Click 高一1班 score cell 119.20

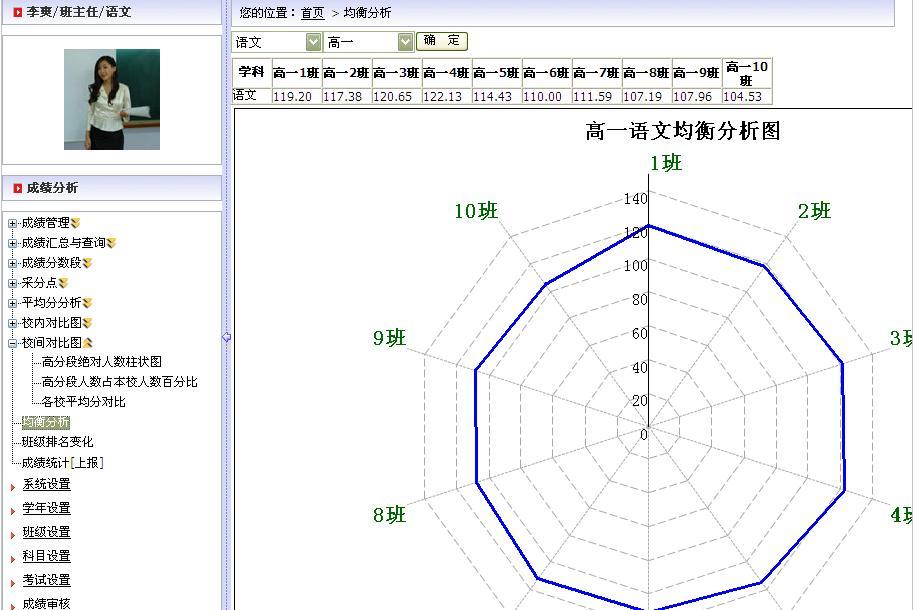(x=296, y=97)
